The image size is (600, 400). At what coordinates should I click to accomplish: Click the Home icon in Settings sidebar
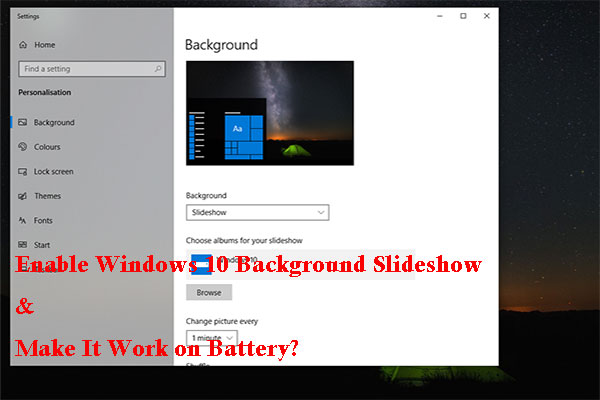tap(22, 45)
